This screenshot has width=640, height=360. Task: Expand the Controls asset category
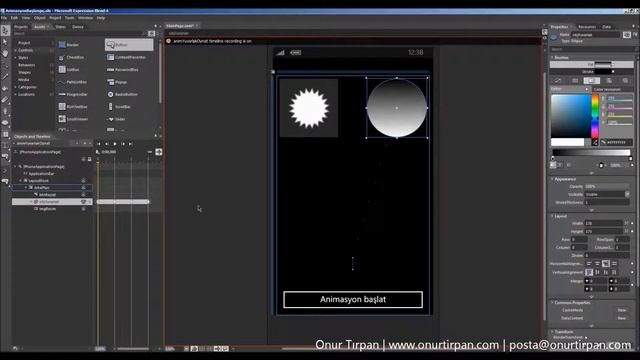[16, 50]
